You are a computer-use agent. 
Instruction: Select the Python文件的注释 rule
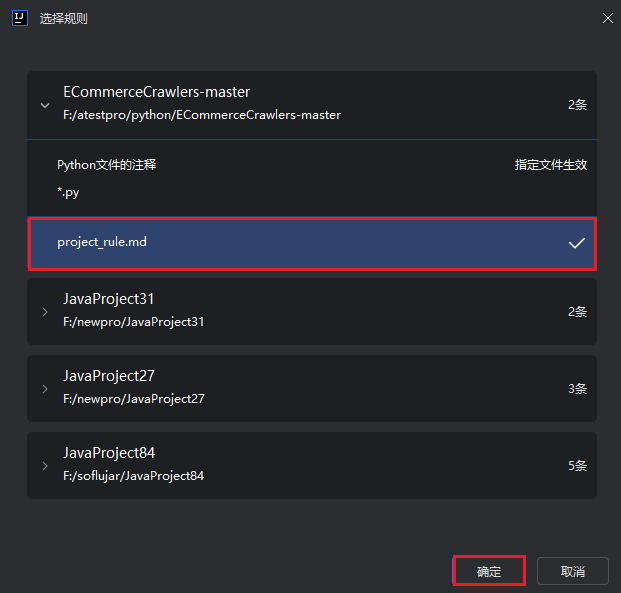107,165
